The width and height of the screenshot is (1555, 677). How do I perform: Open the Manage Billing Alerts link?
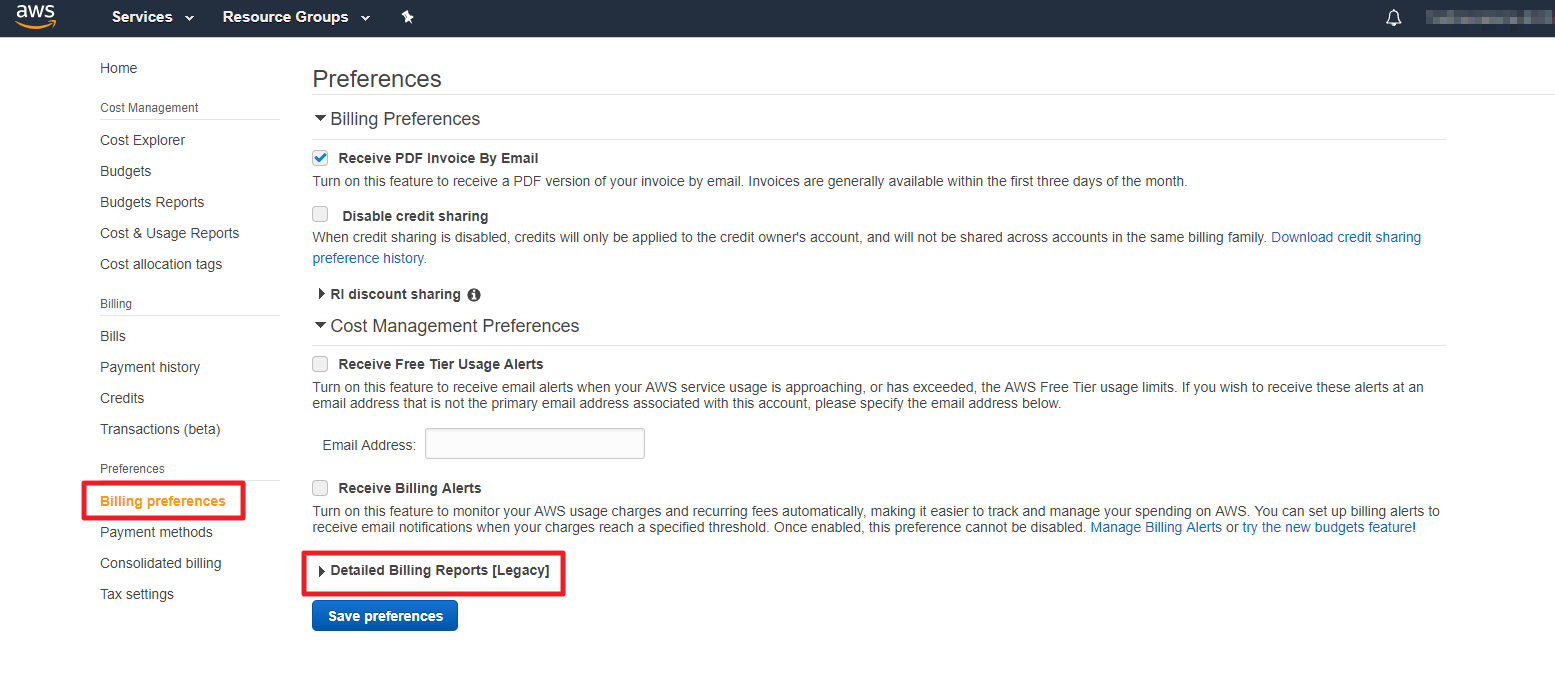tap(1155, 527)
